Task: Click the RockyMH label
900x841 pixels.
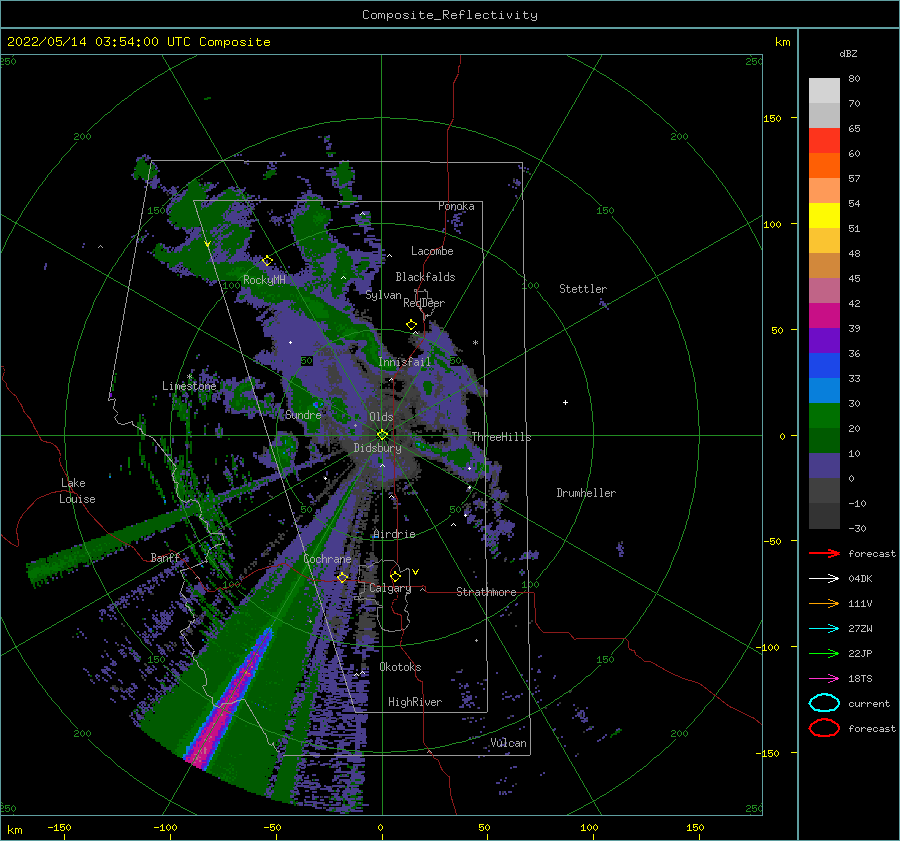Action: click(264, 280)
